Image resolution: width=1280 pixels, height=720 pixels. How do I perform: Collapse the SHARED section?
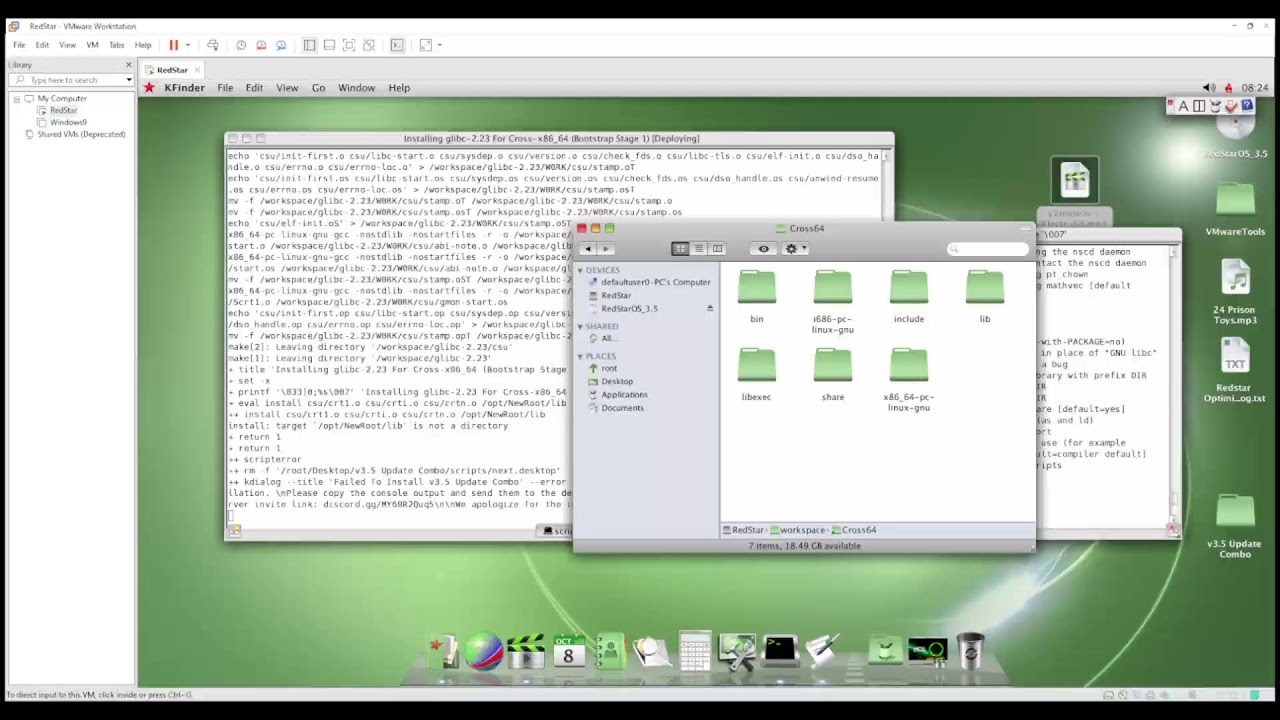580,327
